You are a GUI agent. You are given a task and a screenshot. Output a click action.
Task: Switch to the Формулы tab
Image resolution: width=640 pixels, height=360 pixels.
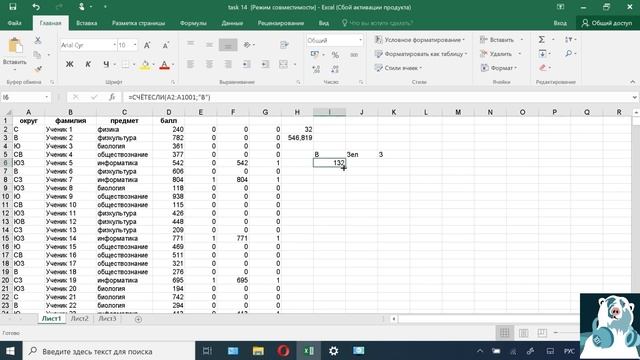pos(193,23)
